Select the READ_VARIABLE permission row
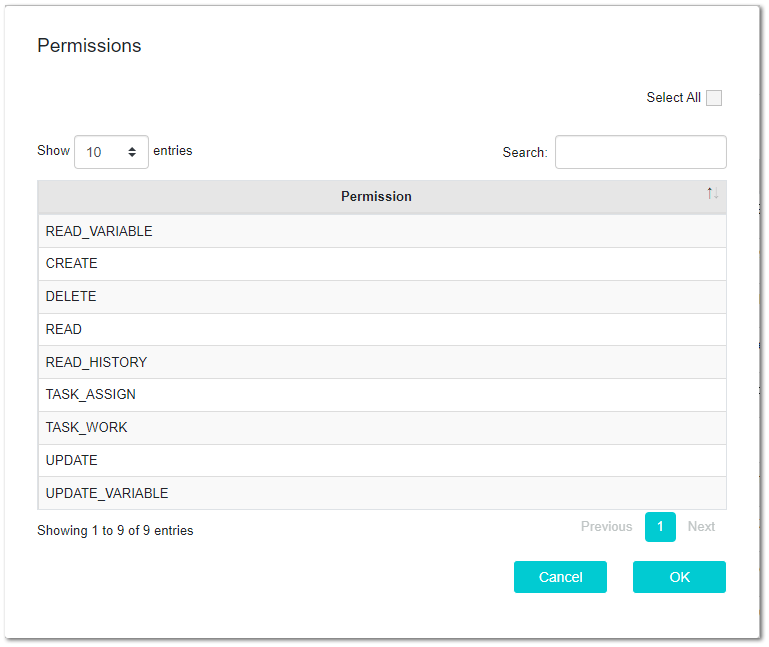 (x=382, y=231)
